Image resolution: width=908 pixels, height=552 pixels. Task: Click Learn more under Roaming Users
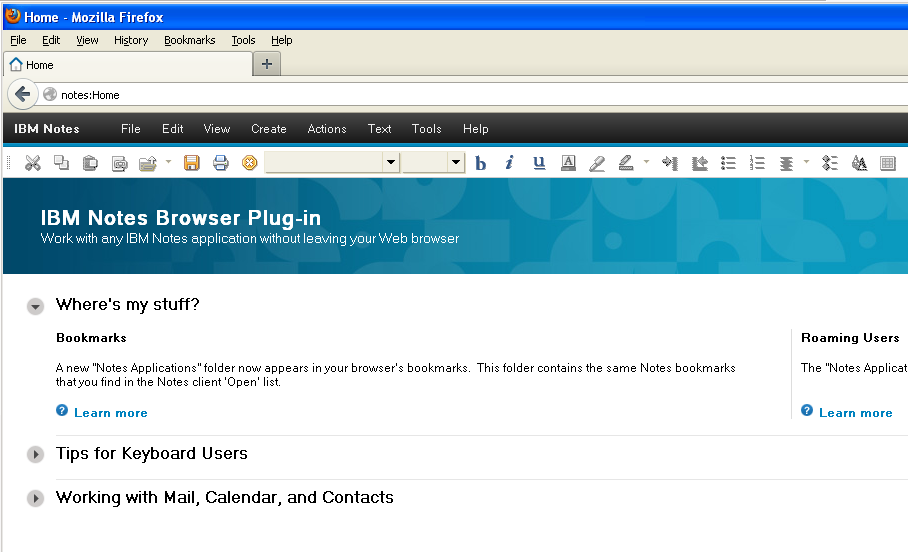point(855,412)
